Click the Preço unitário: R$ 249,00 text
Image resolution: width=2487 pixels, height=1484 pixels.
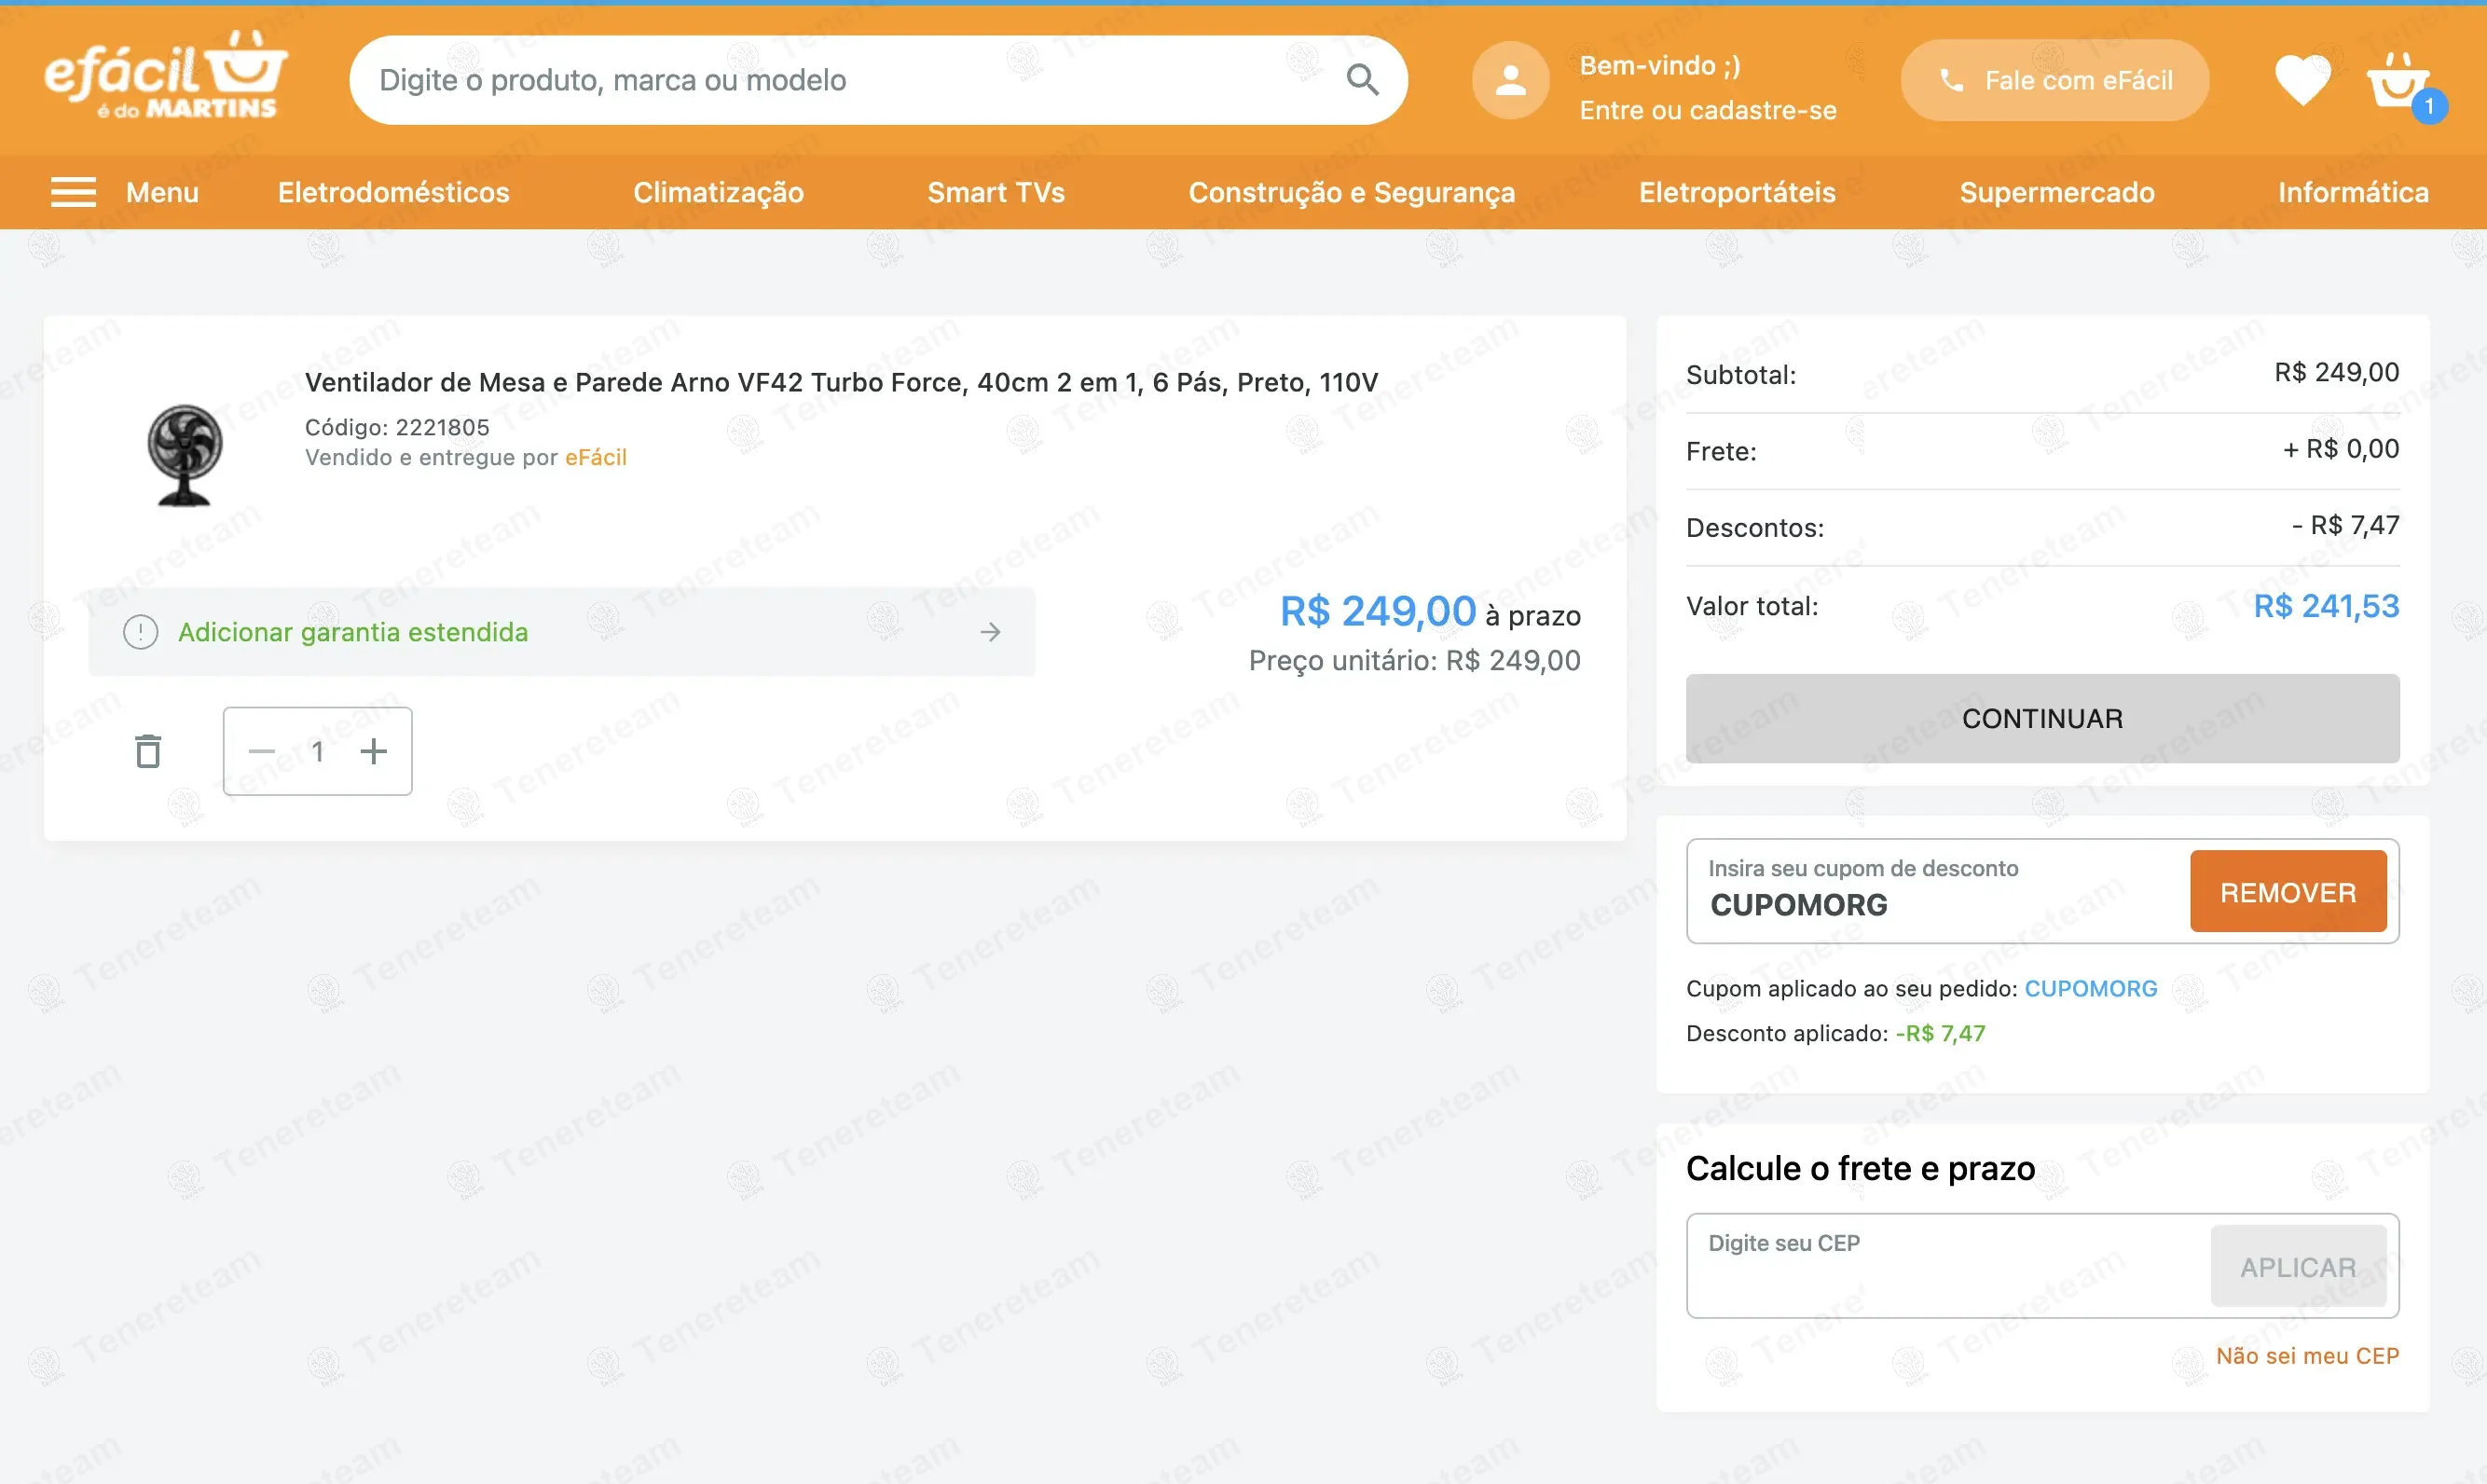coord(1414,660)
